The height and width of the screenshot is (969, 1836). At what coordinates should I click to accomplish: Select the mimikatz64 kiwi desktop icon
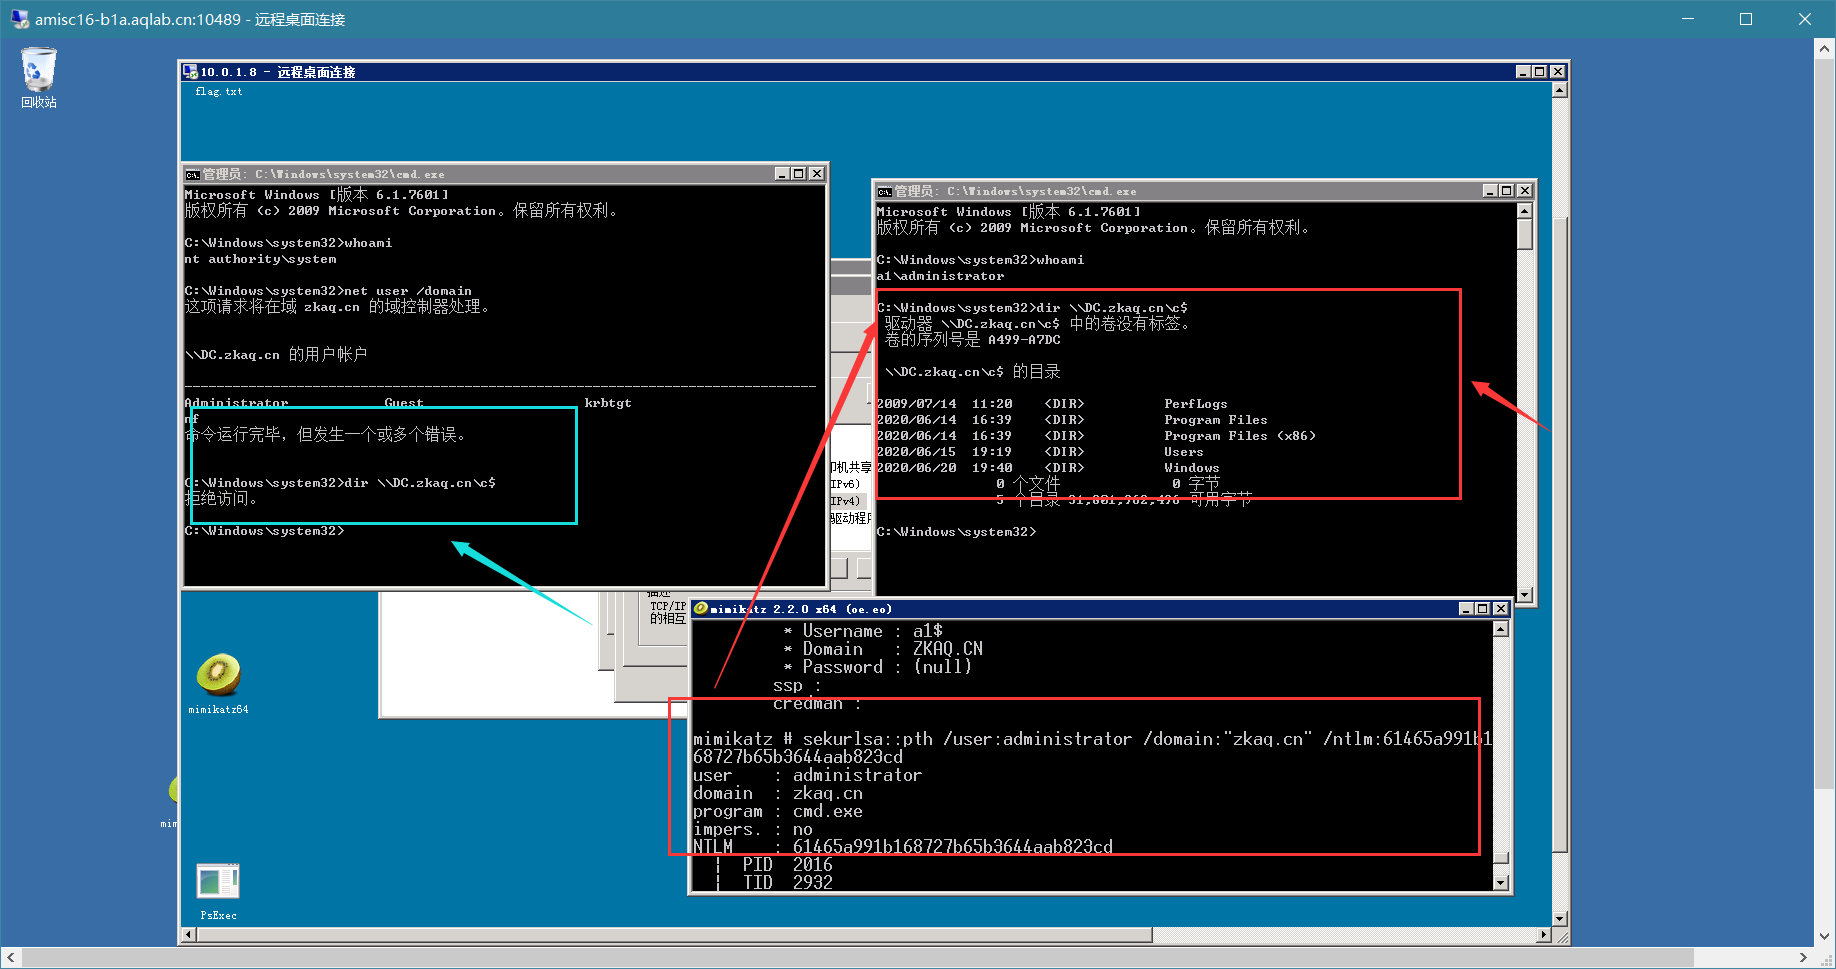pos(218,683)
